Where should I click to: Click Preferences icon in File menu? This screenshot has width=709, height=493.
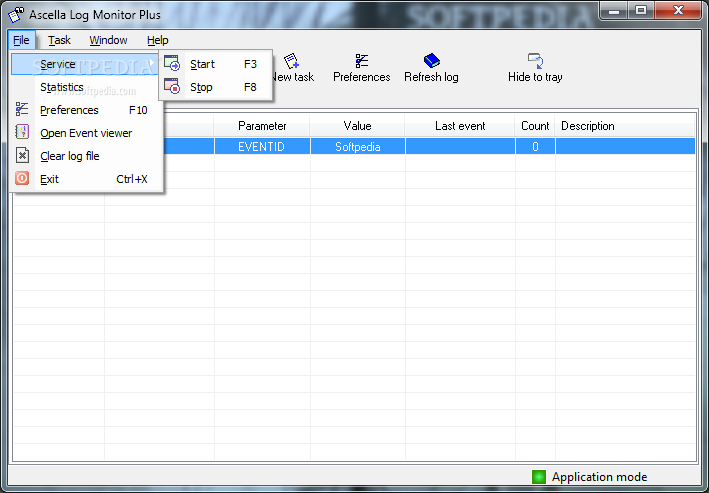click(22, 109)
